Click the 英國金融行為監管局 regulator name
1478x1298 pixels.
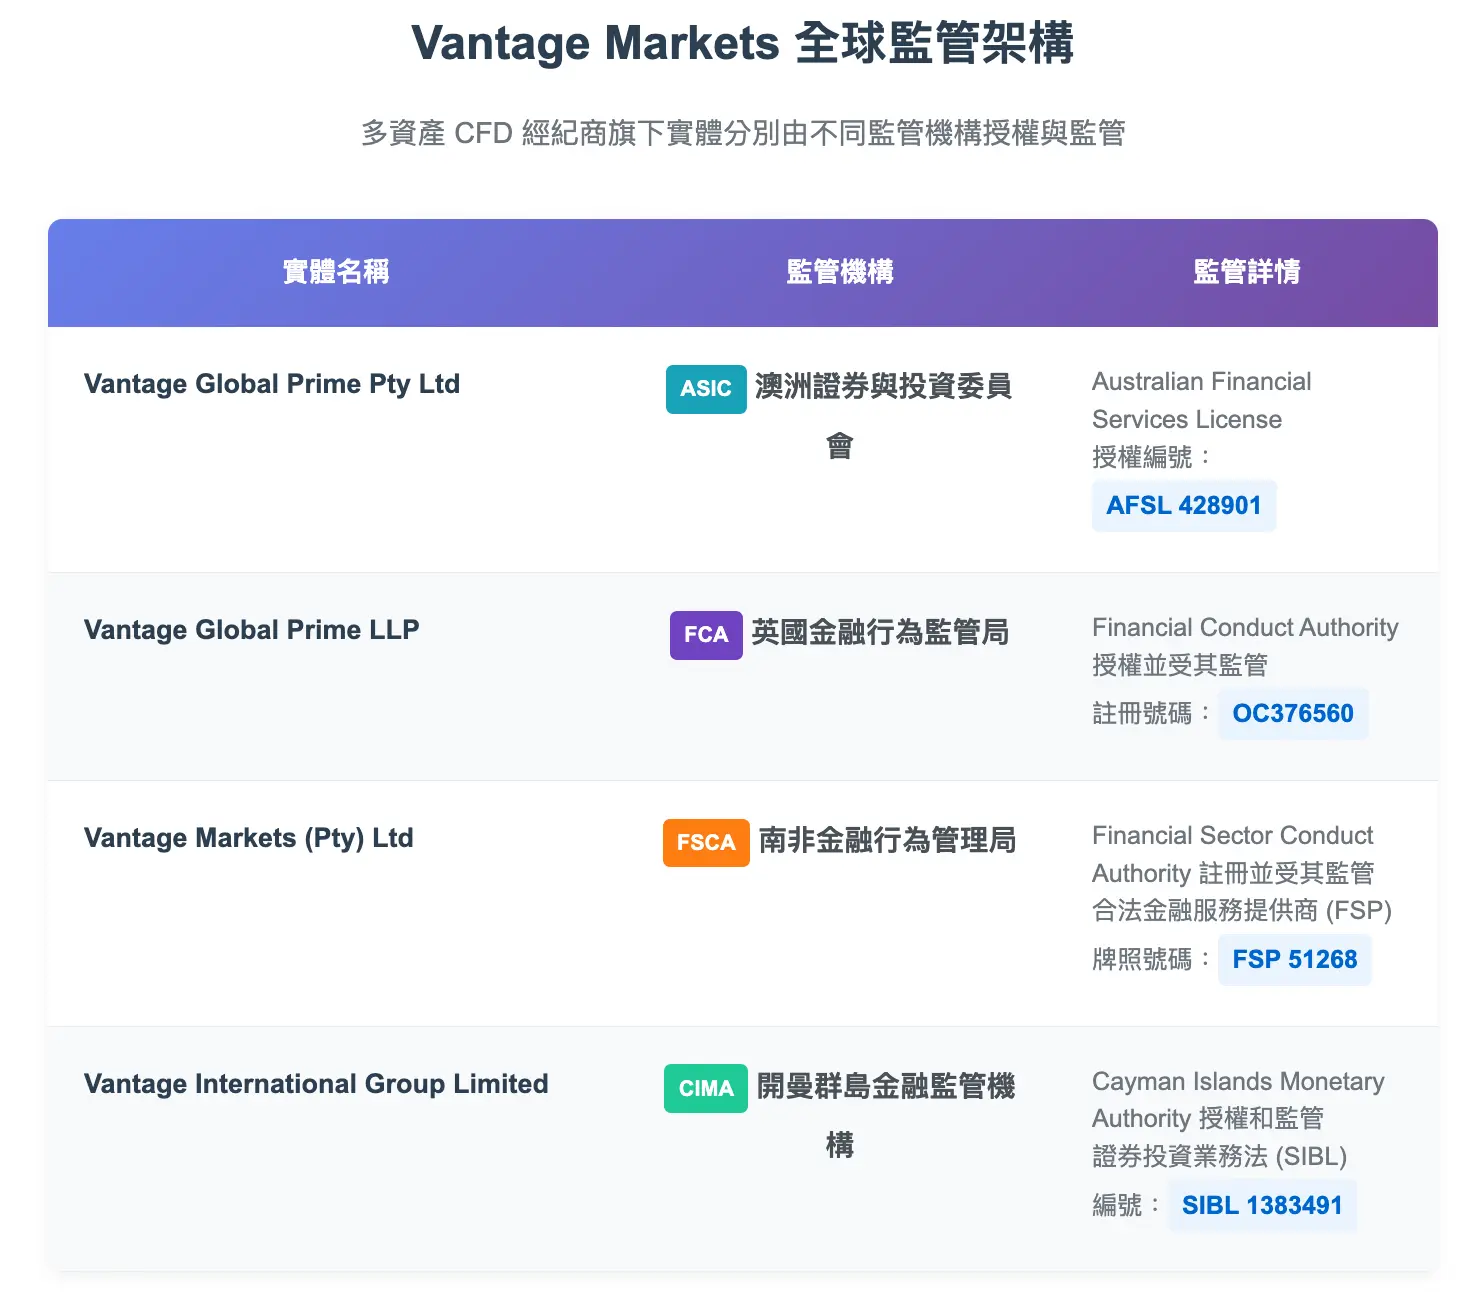(x=880, y=633)
